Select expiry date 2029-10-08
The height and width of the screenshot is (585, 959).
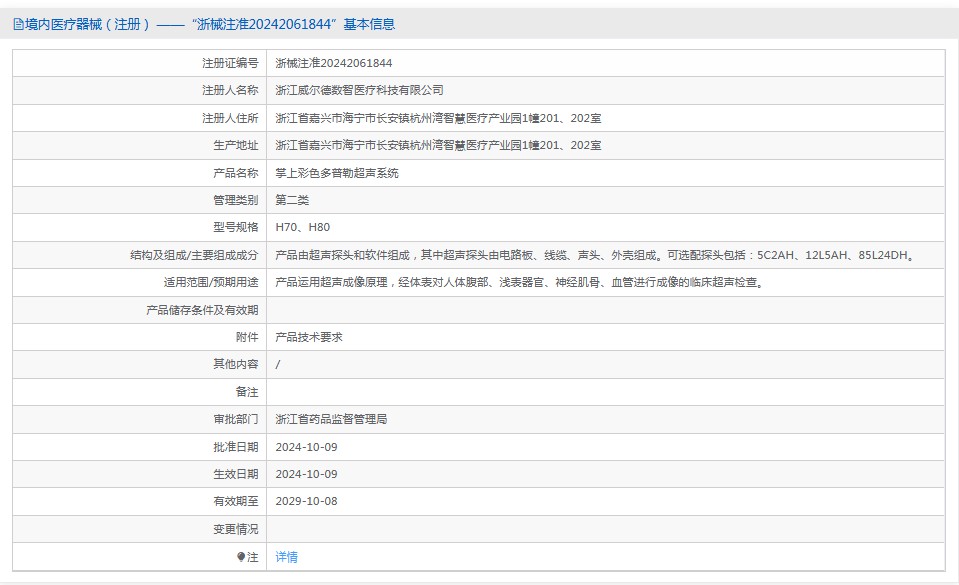(306, 501)
